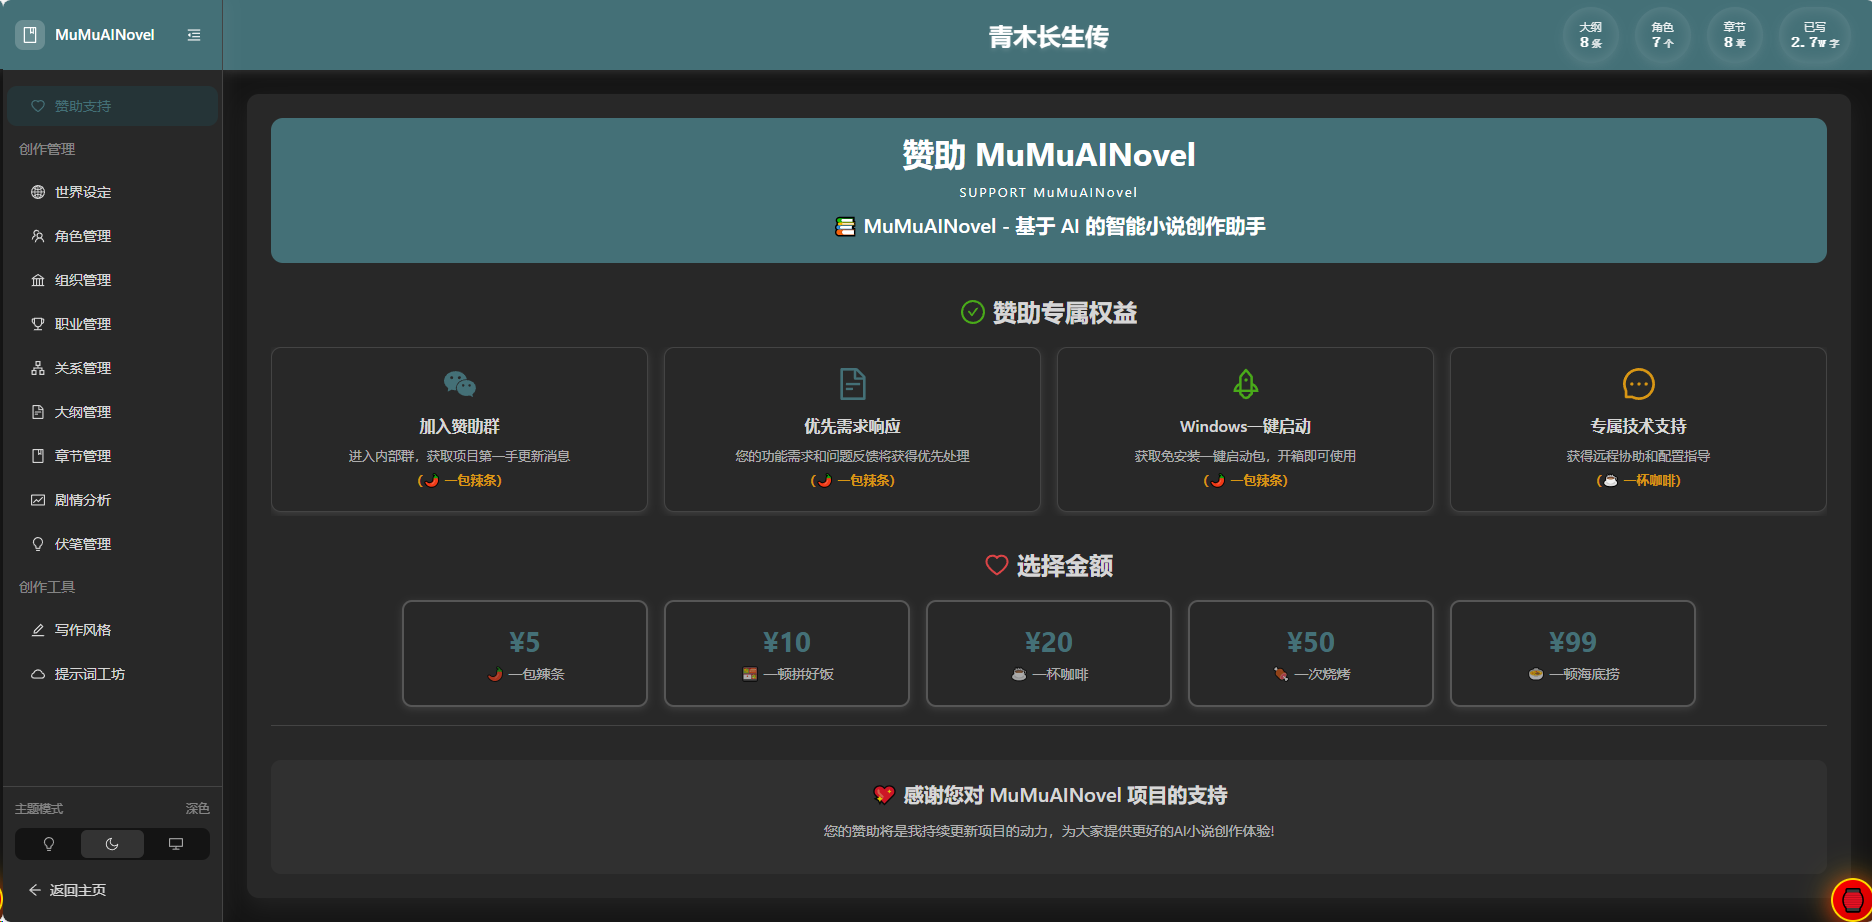The width and height of the screenshot is (1872, 922).
Task: Click the red floating button at bottom right
Action: 1851,900
